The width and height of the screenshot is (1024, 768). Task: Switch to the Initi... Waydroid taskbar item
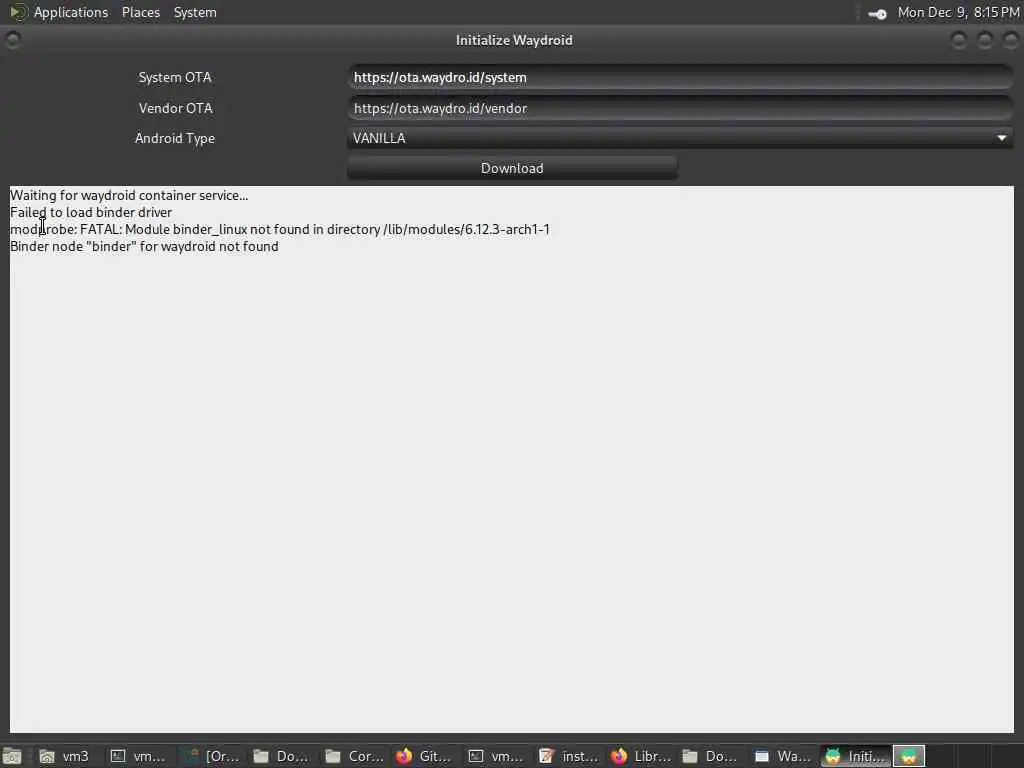tap(854, 756)
